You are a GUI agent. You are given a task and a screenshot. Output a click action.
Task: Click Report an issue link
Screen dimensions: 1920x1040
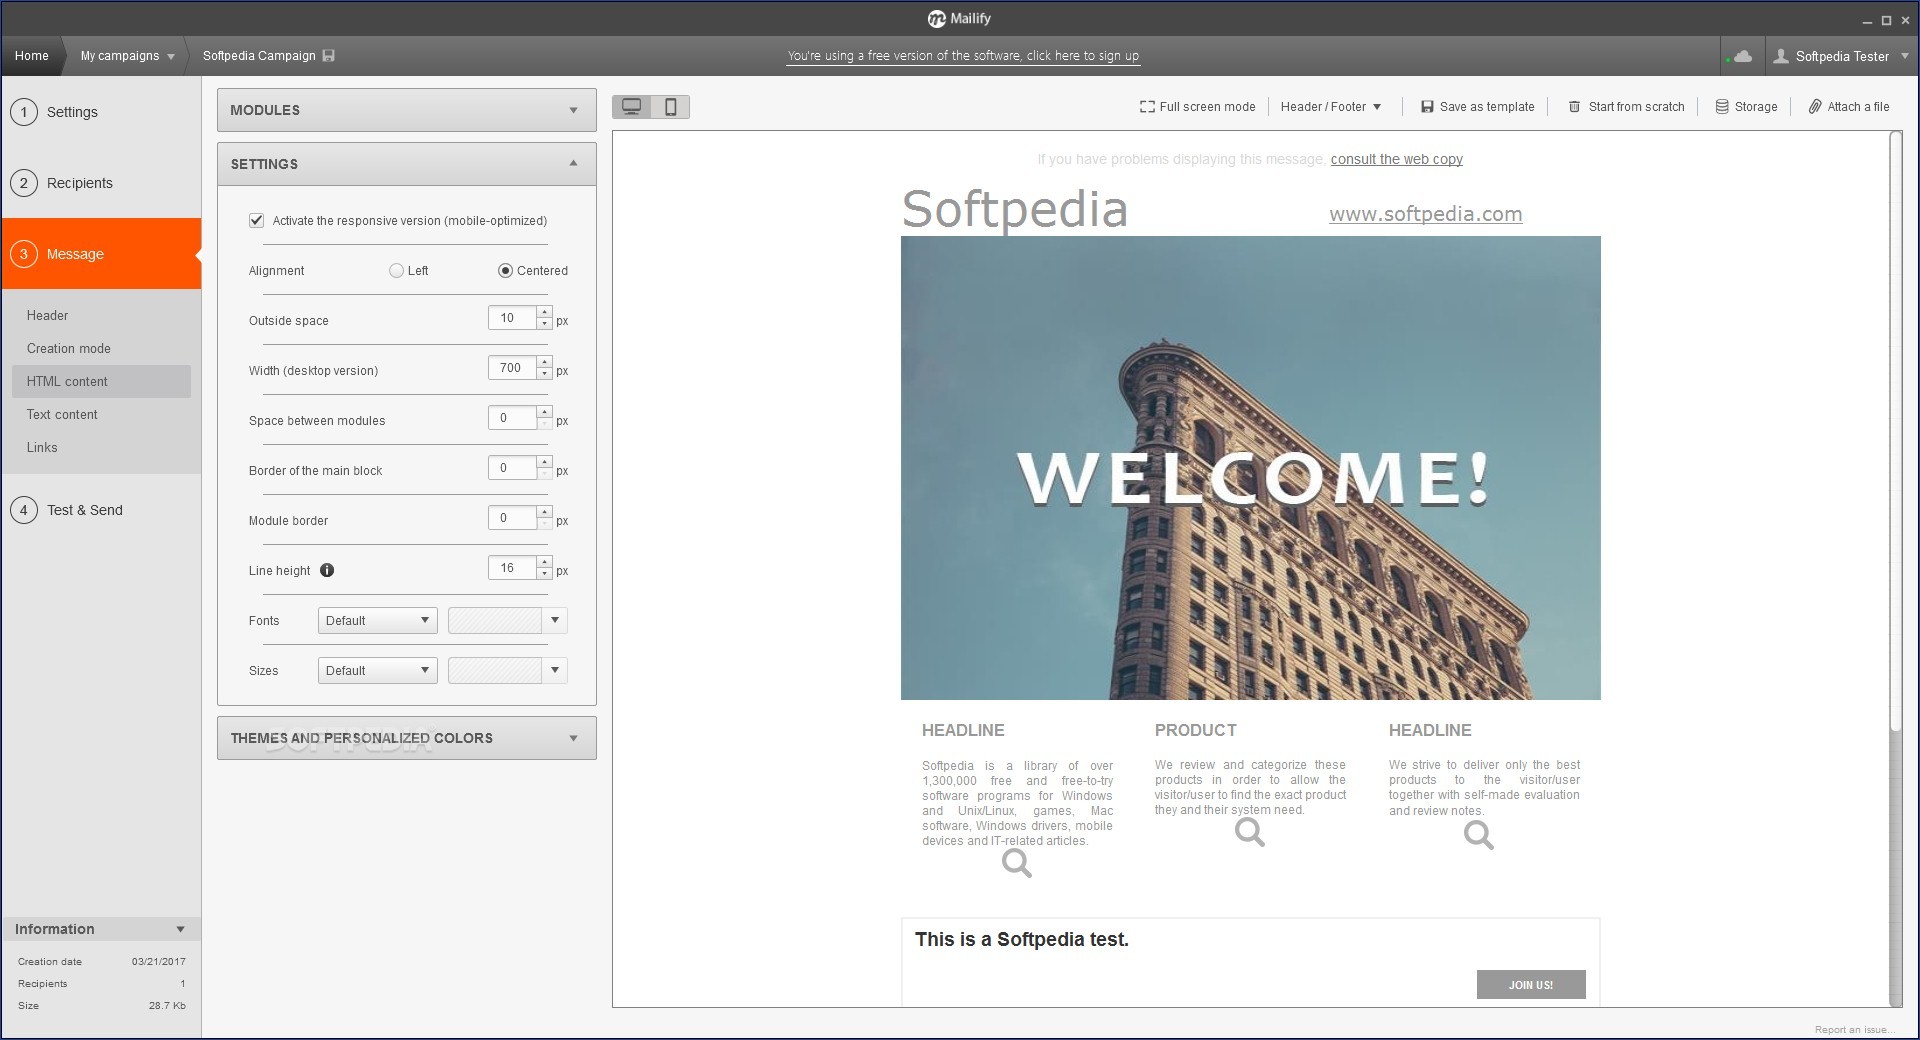point(1853,1029)
